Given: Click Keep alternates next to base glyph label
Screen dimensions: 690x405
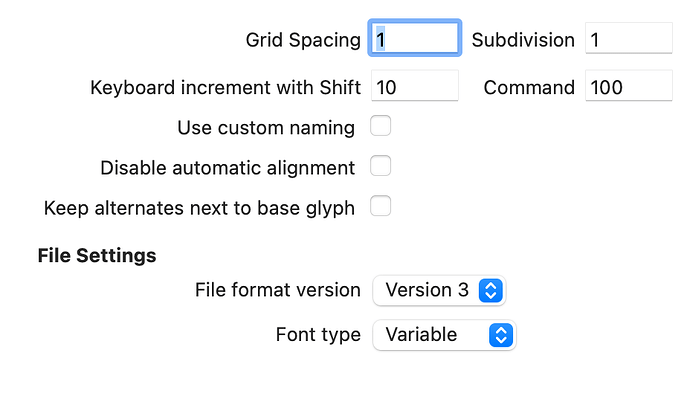Looking at the screenshot, I should click(x=199, y=208).
